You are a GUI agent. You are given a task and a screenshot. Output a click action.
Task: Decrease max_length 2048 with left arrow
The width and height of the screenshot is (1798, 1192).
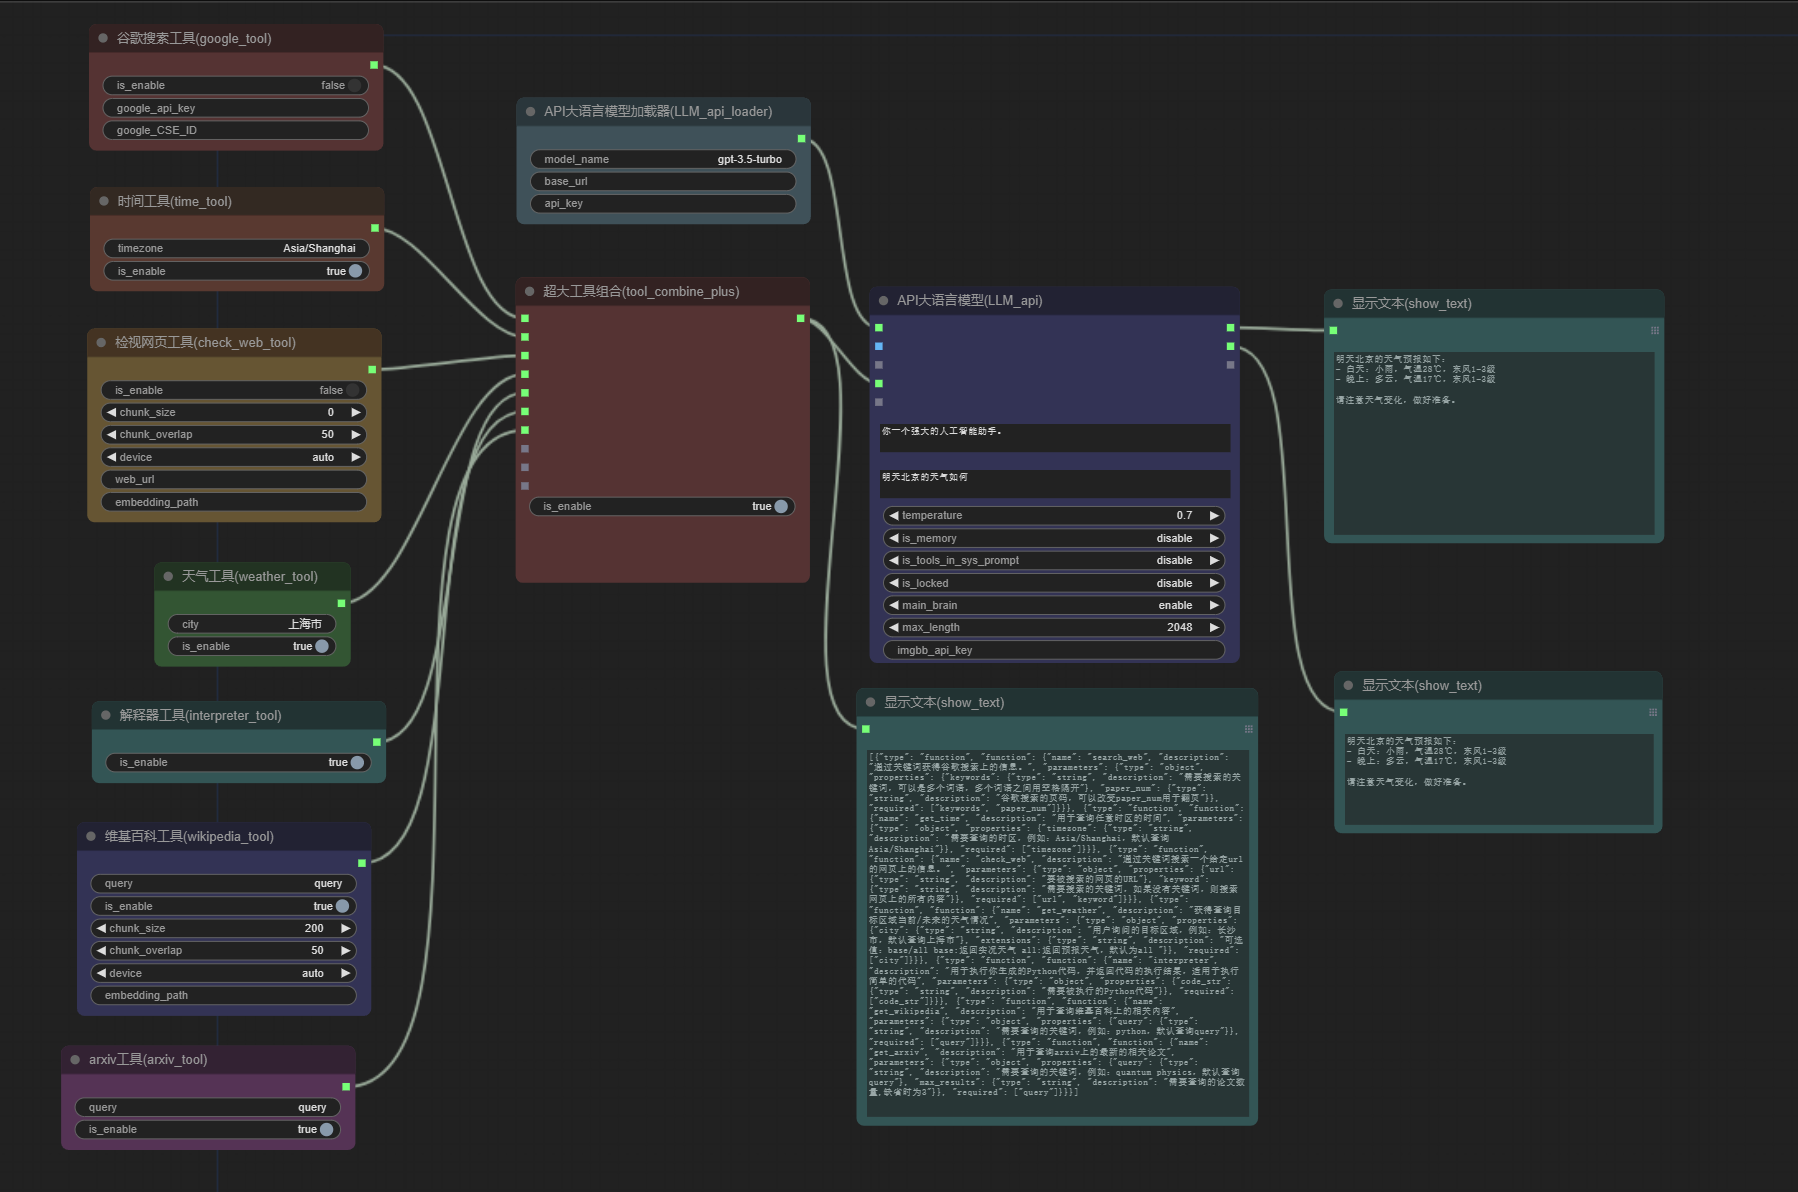894,627
